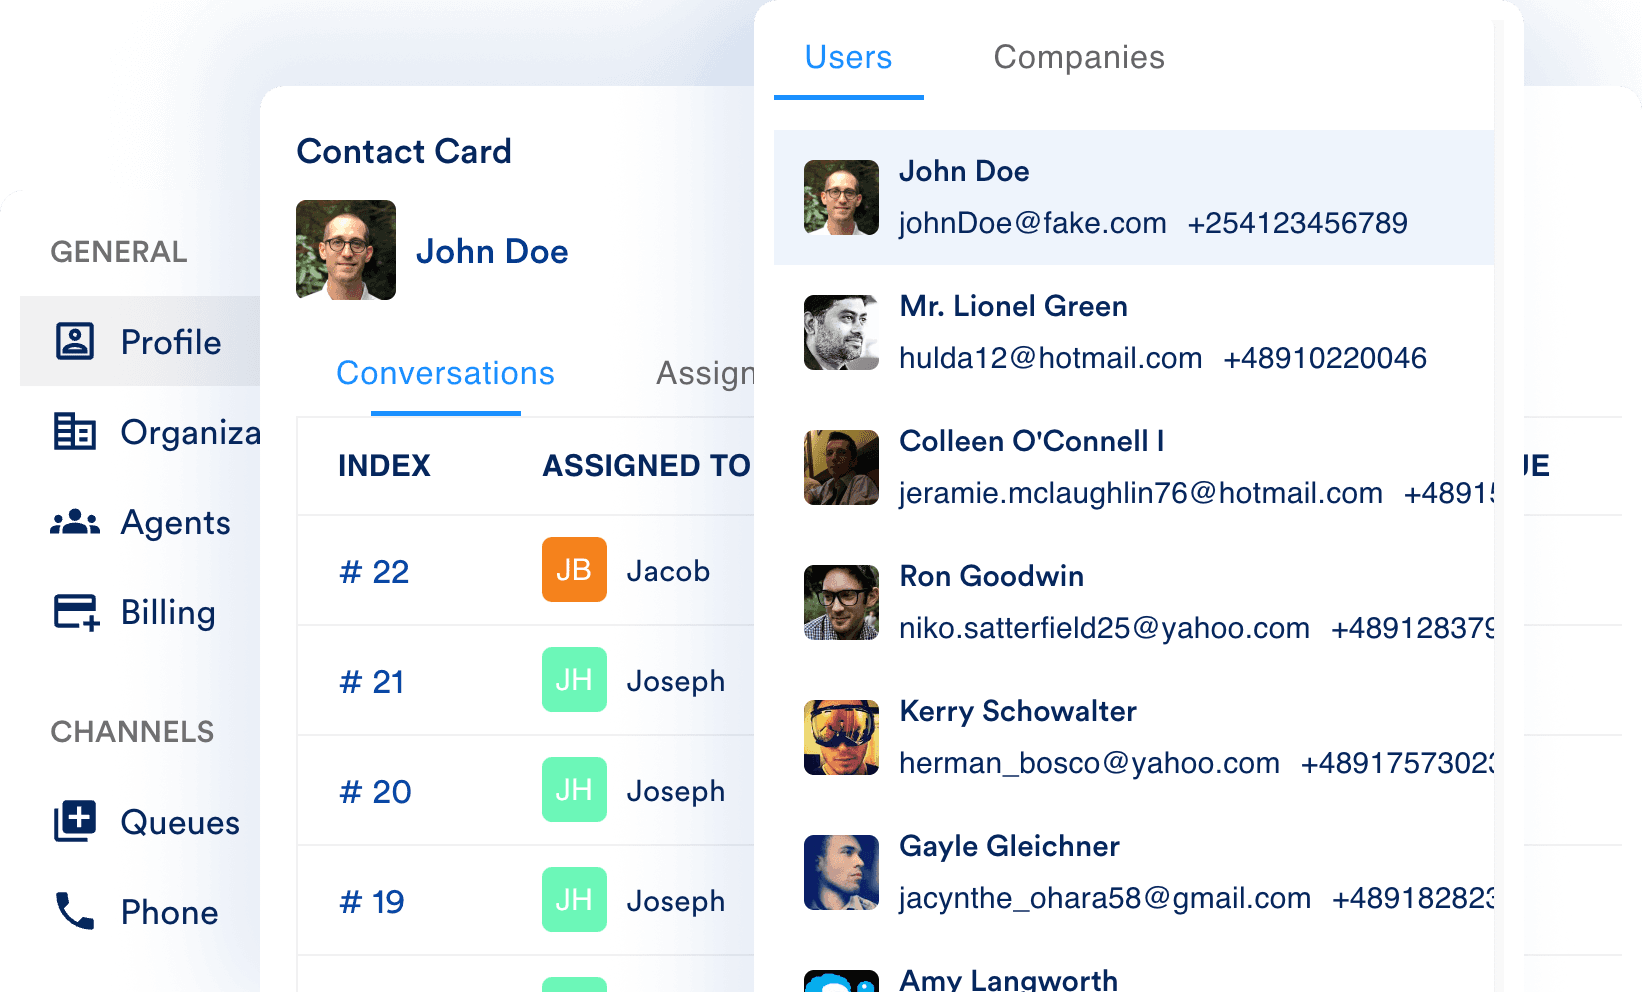Viewport: 1642px width, 992px height.
Task: Click assignee name Jacob
Action: pos(668,571)
